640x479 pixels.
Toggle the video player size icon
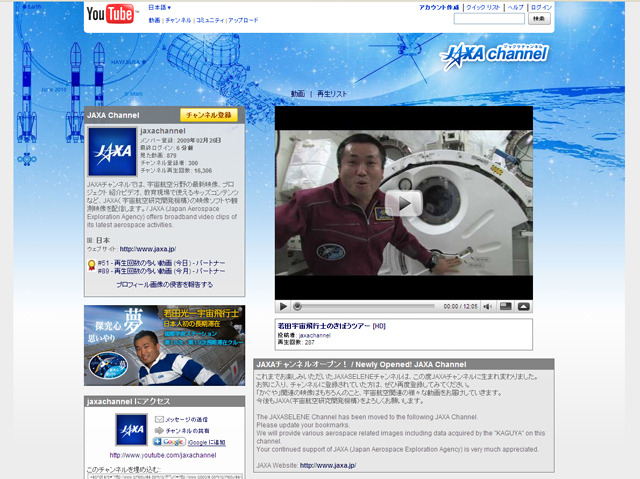click(x=506, y=306)
